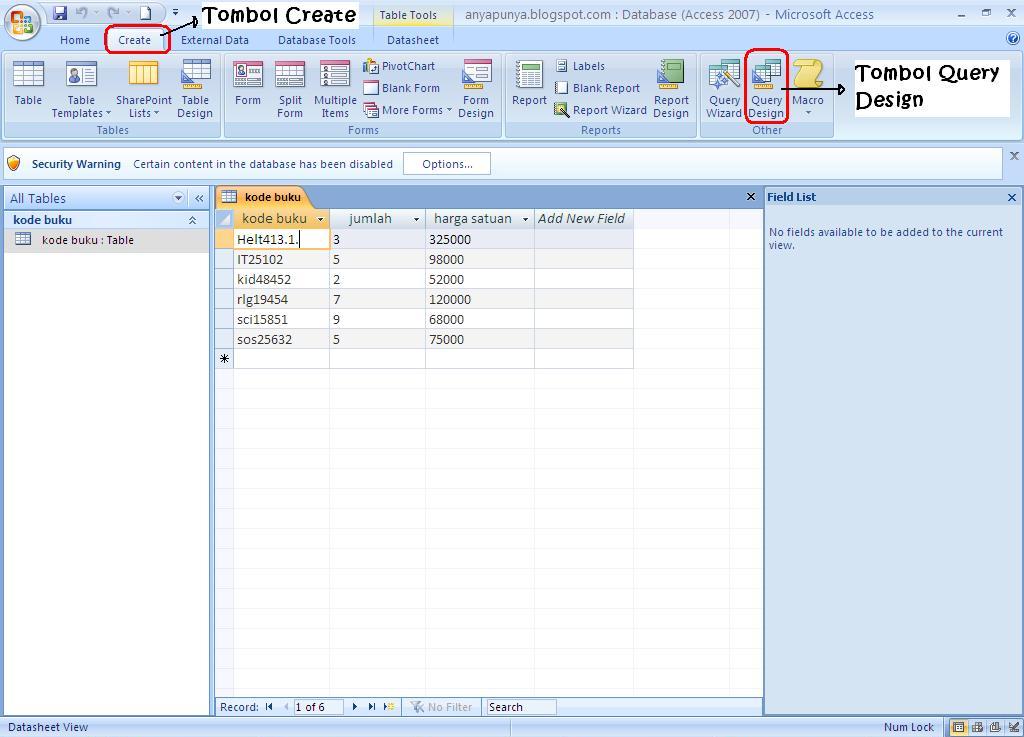This screenshot has height=737, width=1024.
Task: Select the Split Form tool
Action: pyautogui.click(x=290, y=89)
